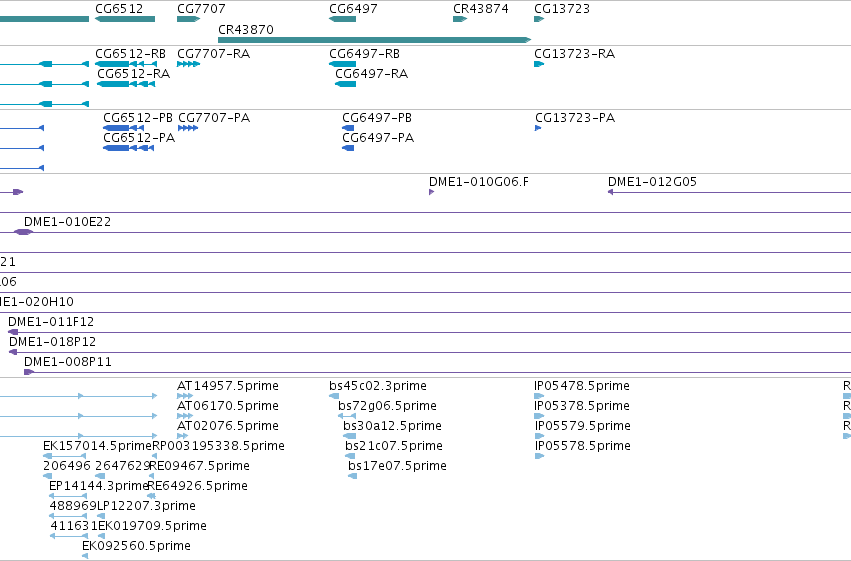Select the CG7707-RA transcript glyph

188,64
